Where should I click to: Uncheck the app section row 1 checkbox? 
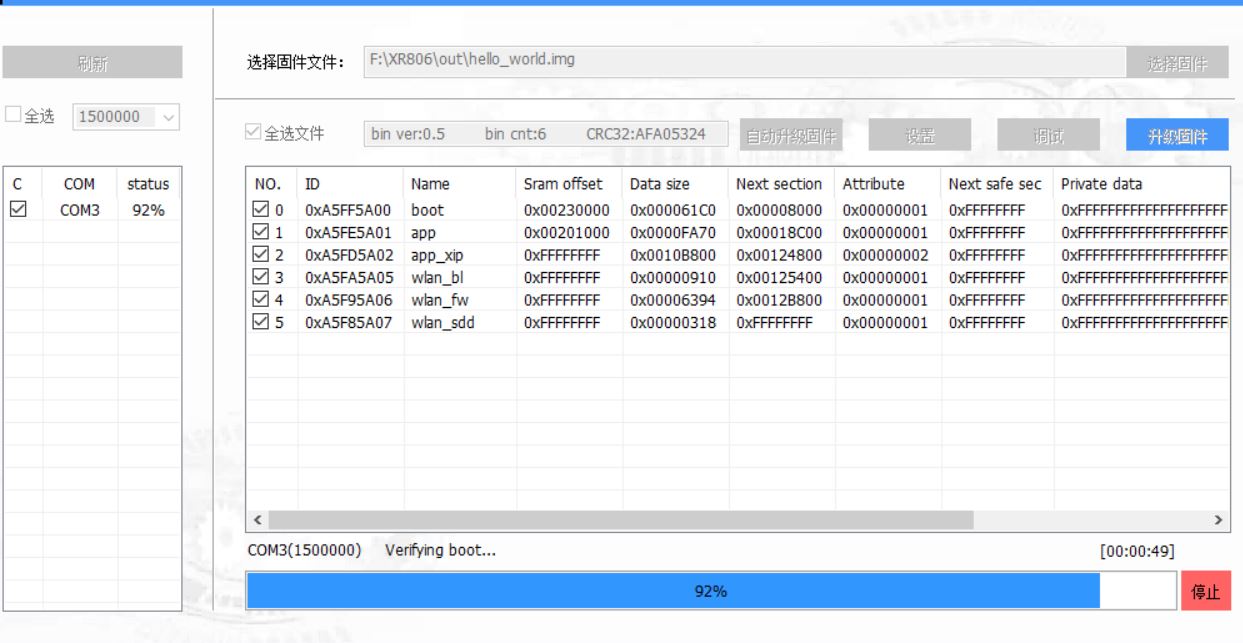coord(260,232)
